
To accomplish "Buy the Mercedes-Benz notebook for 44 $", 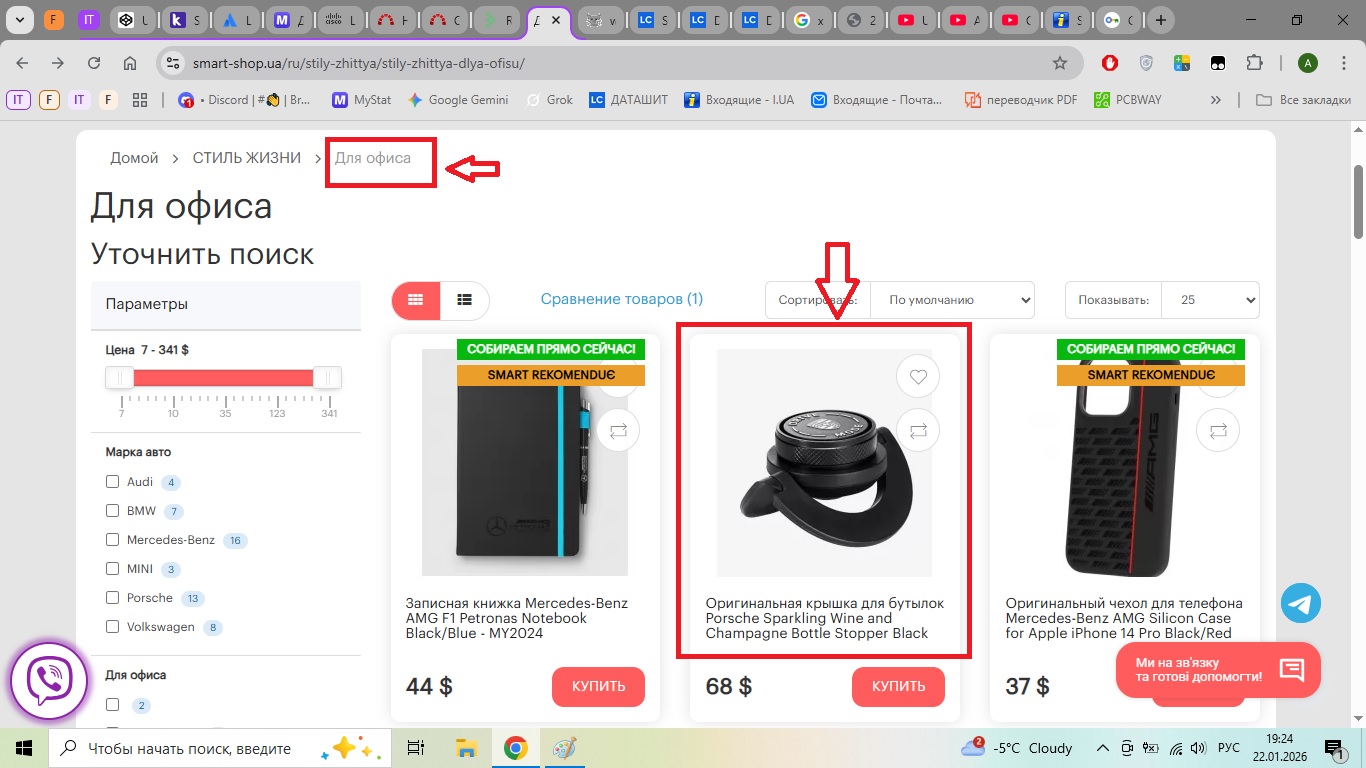I will 598,686.
